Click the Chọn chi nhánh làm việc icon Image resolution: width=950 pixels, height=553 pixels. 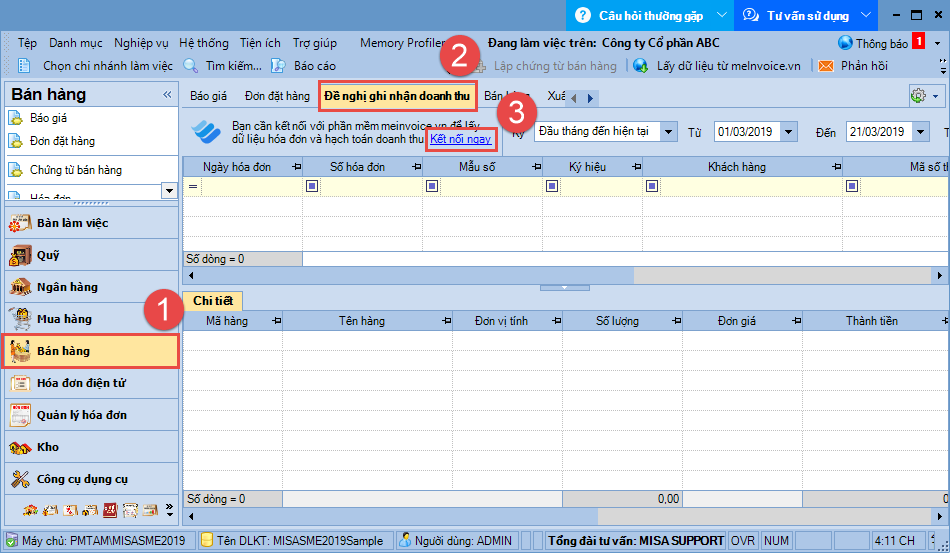click(24, 65)
